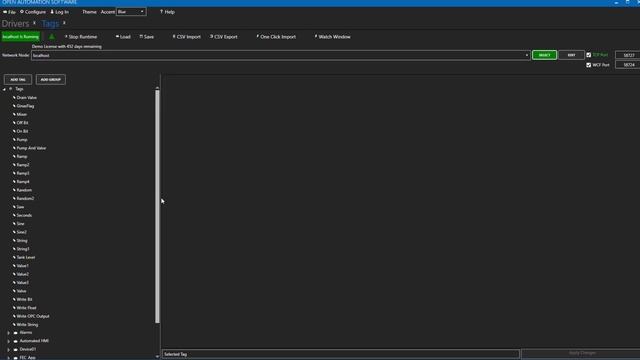Switch to the Drivers tab
The height and width of the screenshot is (360, 640).
pyautogui.click(x=16, y=24)
